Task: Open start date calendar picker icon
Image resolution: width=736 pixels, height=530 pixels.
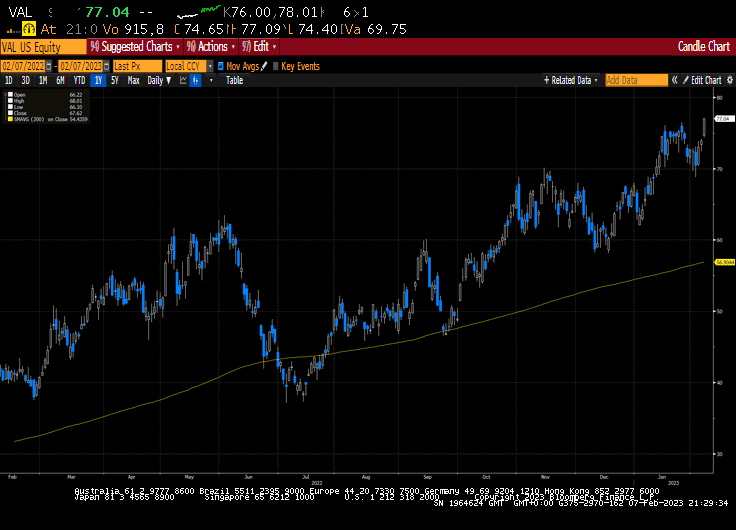Action: pyautogui.click(x=49, y=66)
